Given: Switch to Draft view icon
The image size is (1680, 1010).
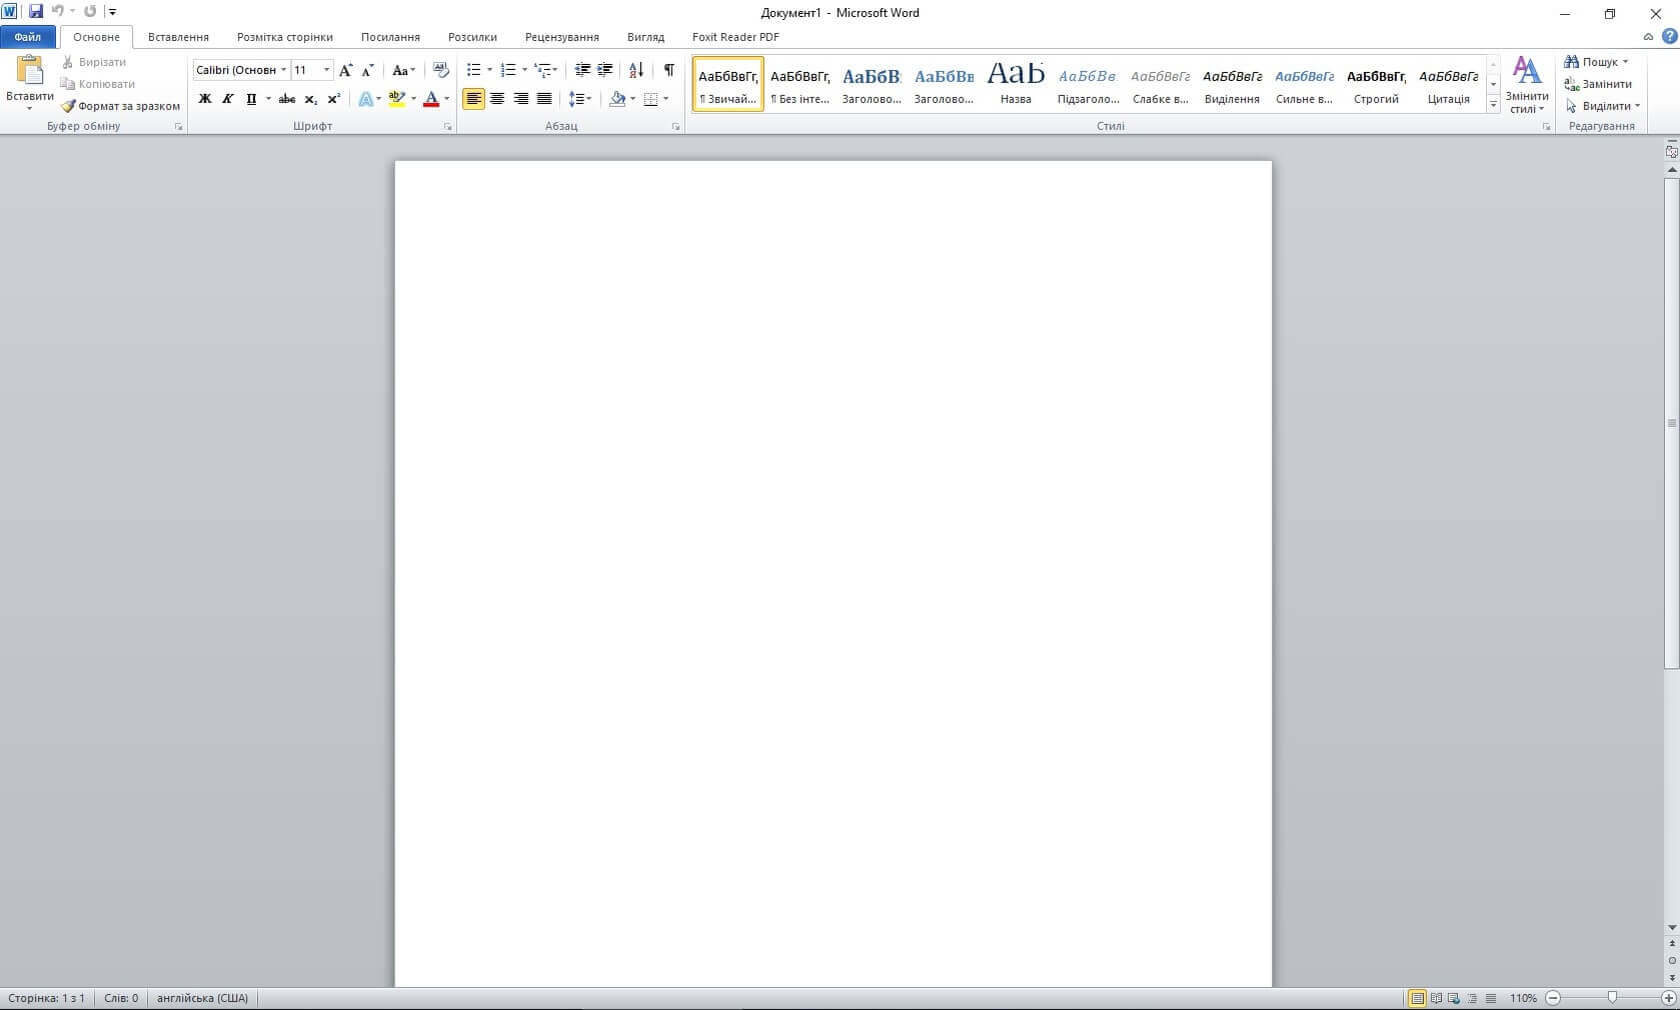Looking at the screenshot, I should [1491, 998].
